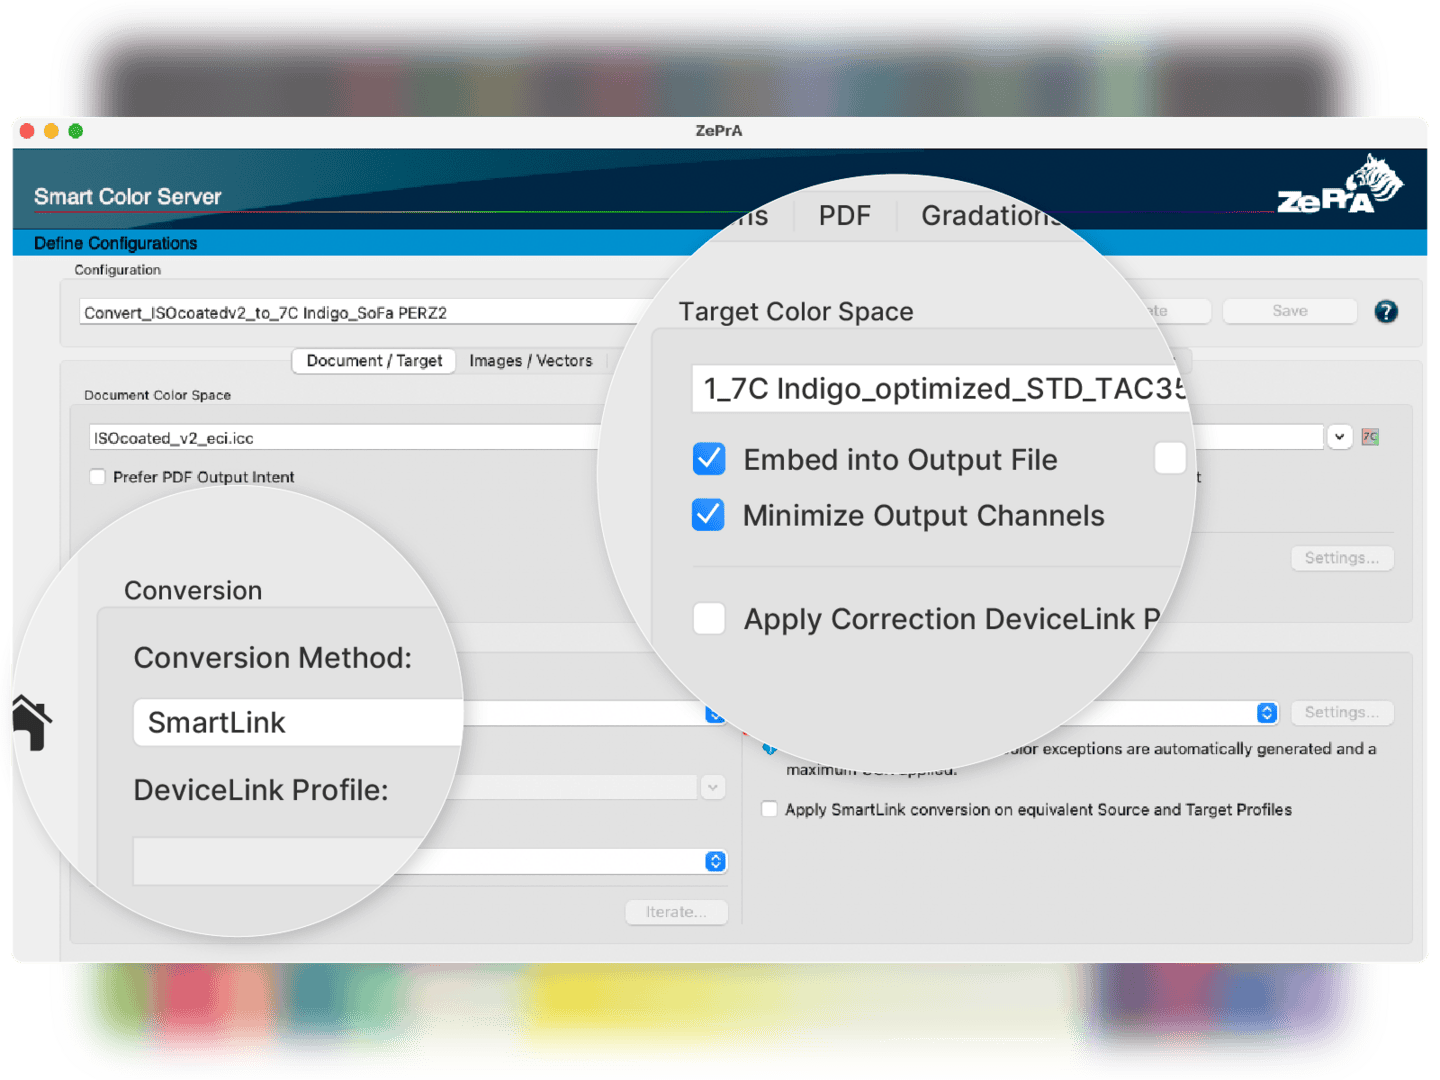Enable Apply Correction DeviceLink Profile checkbox
This screenshot has width=1440, height=1080.
coord(709,618)
